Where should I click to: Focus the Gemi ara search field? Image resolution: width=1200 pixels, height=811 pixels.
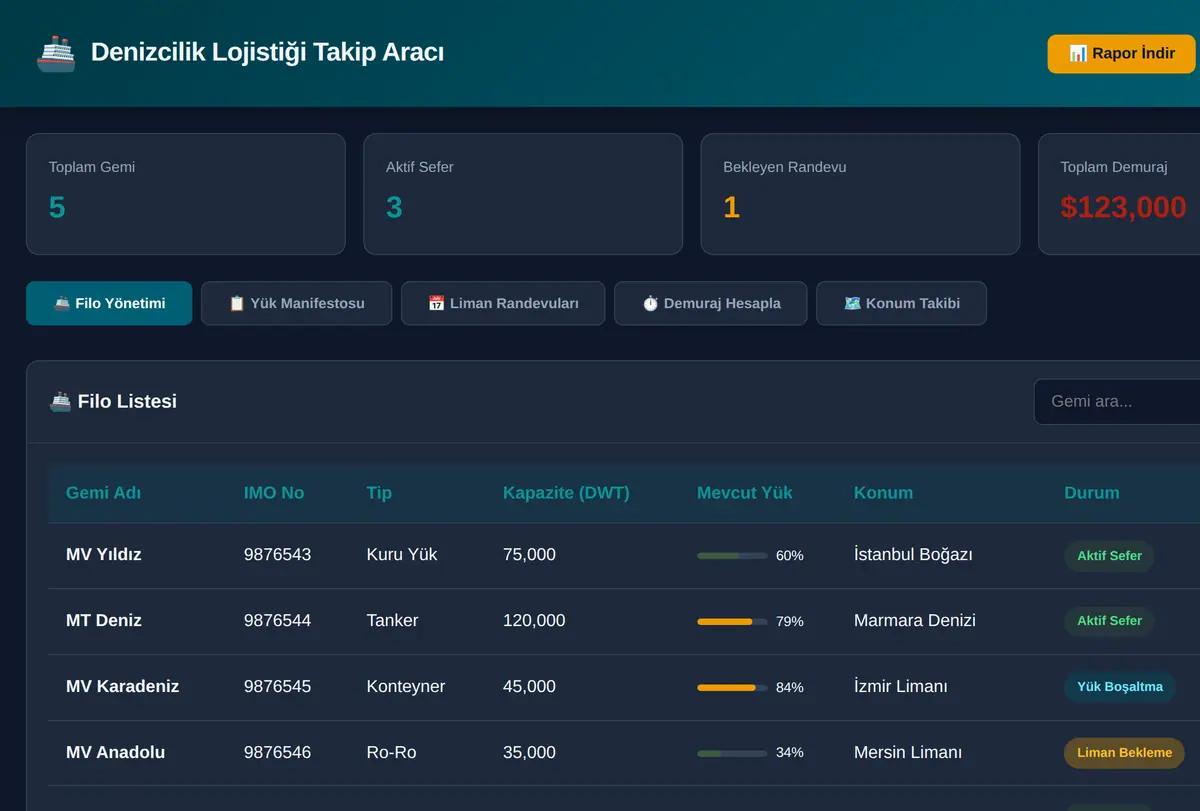pyautogui.click(x=1117, y=402)
